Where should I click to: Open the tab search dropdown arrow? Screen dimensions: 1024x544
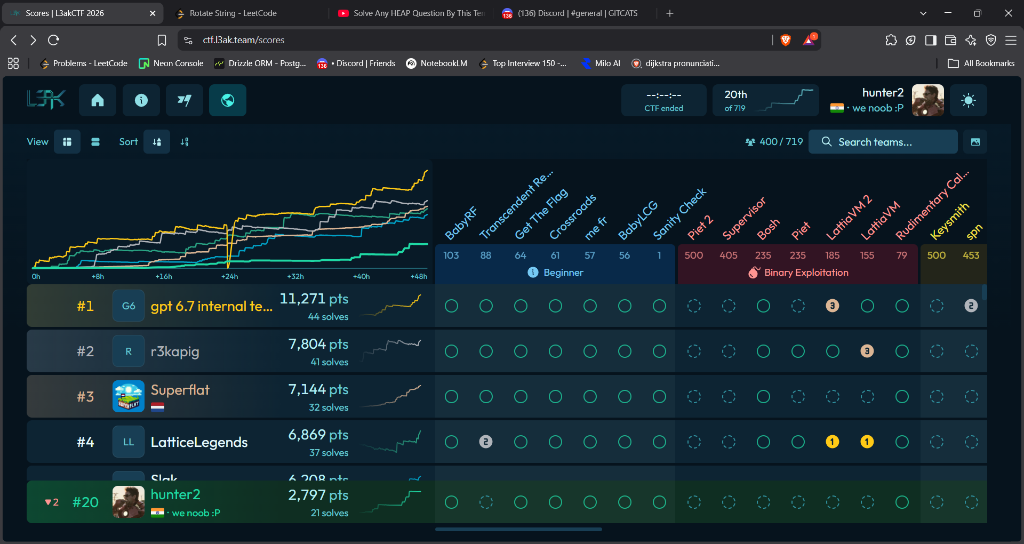[923, 13]
